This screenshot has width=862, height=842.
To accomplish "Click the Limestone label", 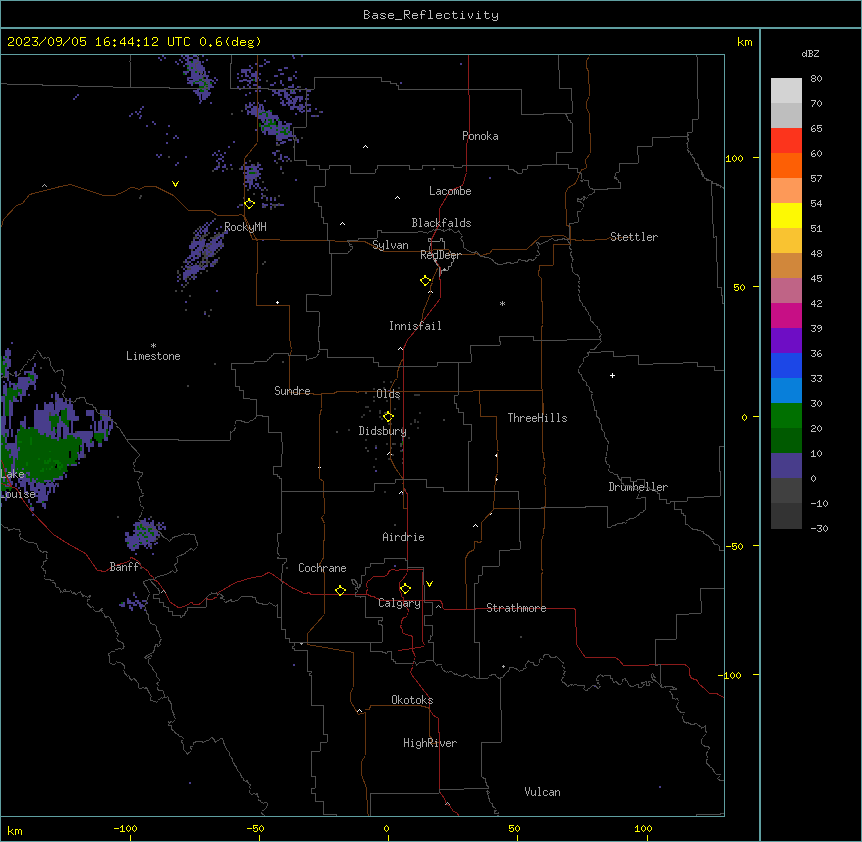I will click(x=153, y=356).
